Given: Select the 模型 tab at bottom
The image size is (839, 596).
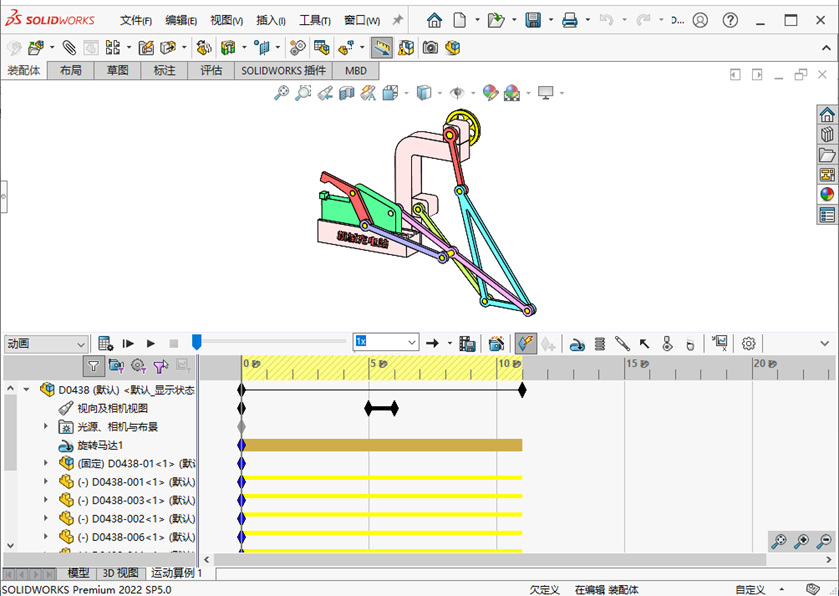Looking at the screenshot, I should tap(78, 573).
